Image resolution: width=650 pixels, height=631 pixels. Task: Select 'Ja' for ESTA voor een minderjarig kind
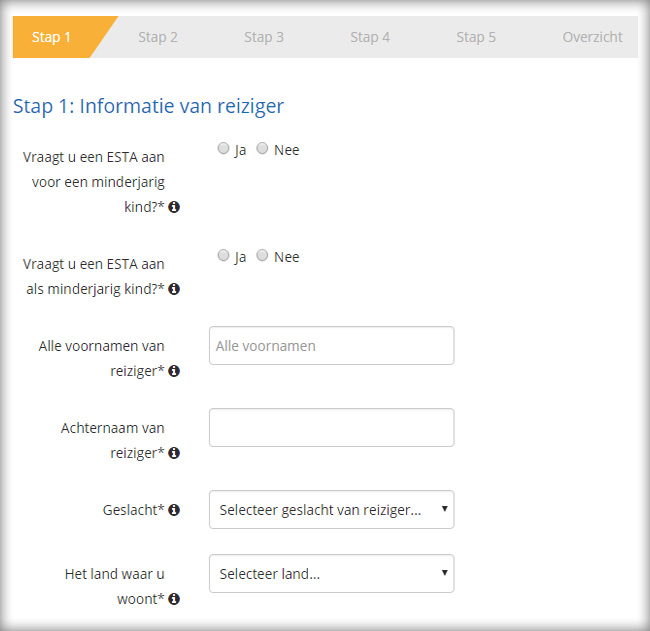tap(223, 149)
